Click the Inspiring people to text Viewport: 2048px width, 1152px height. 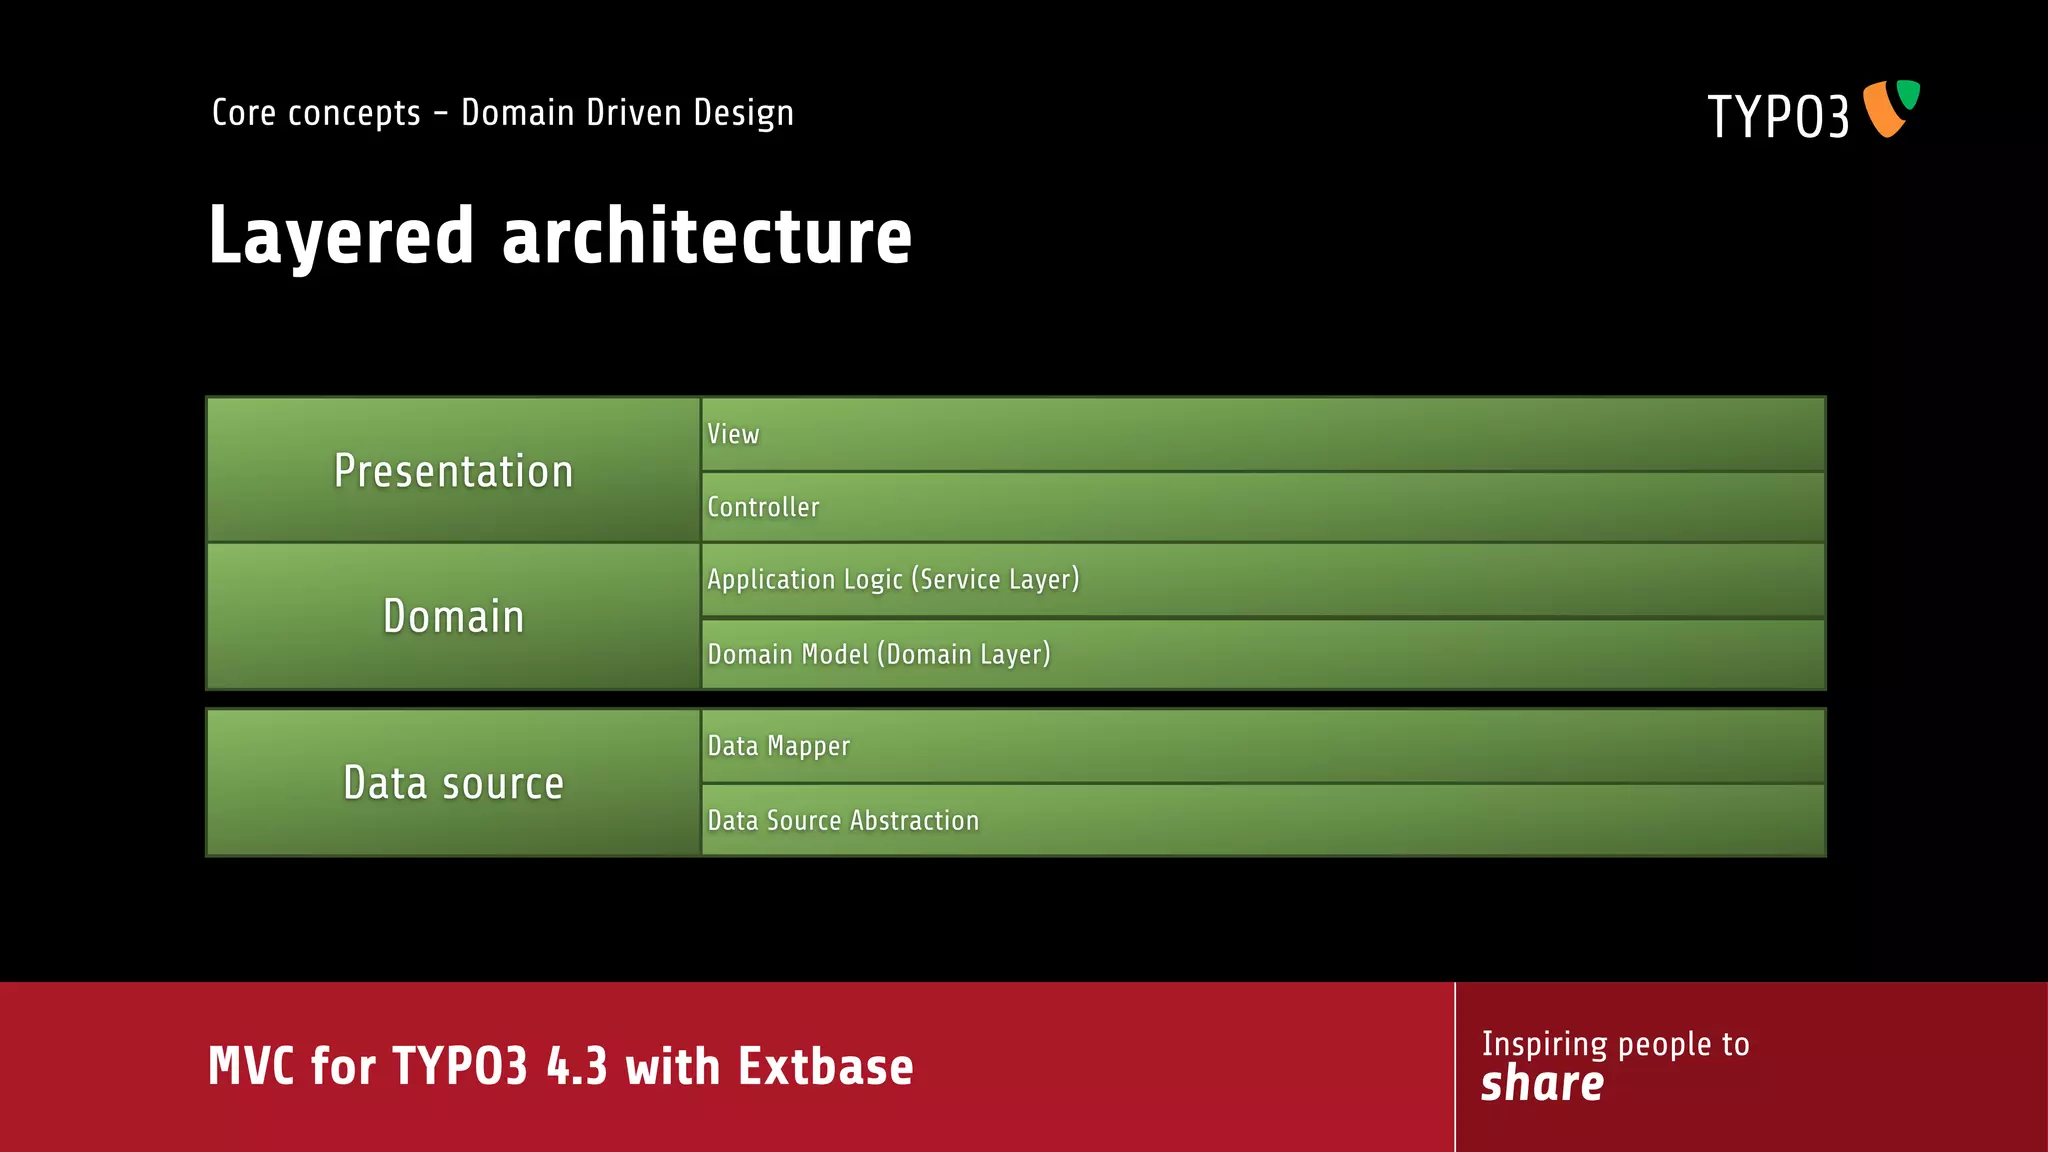click(1615, 1044)
